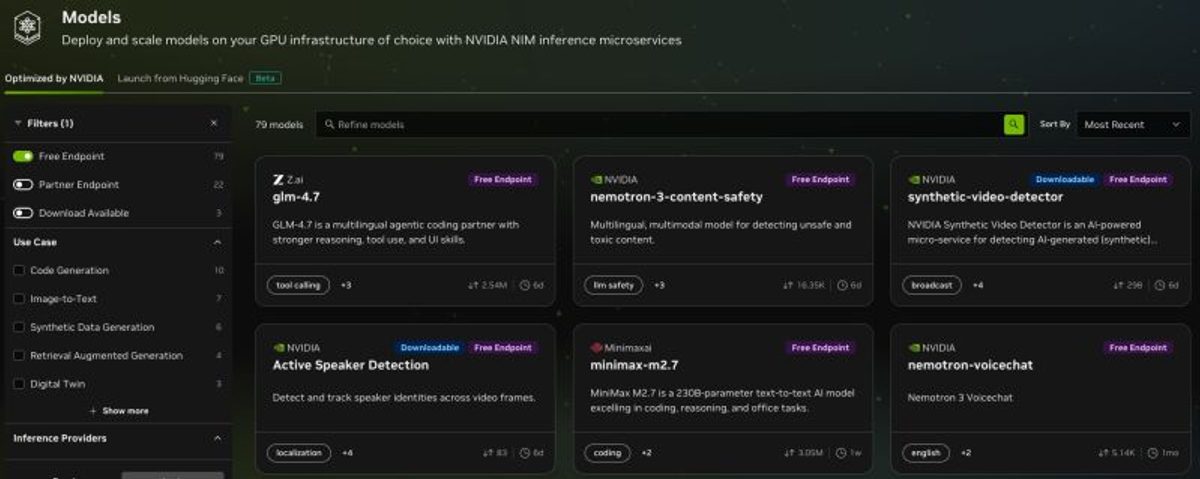Open synthetic-video-detector model title

point(986,197)
